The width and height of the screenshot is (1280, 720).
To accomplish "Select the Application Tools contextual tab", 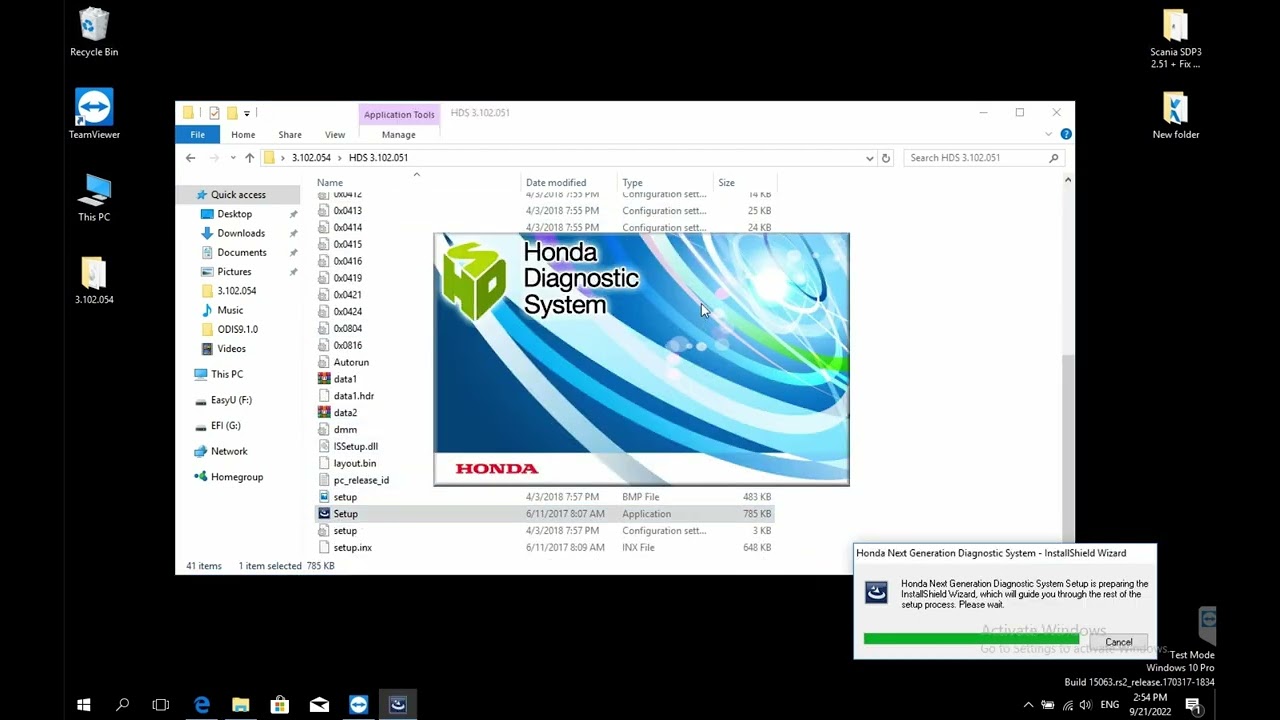I will pos(399,114).
